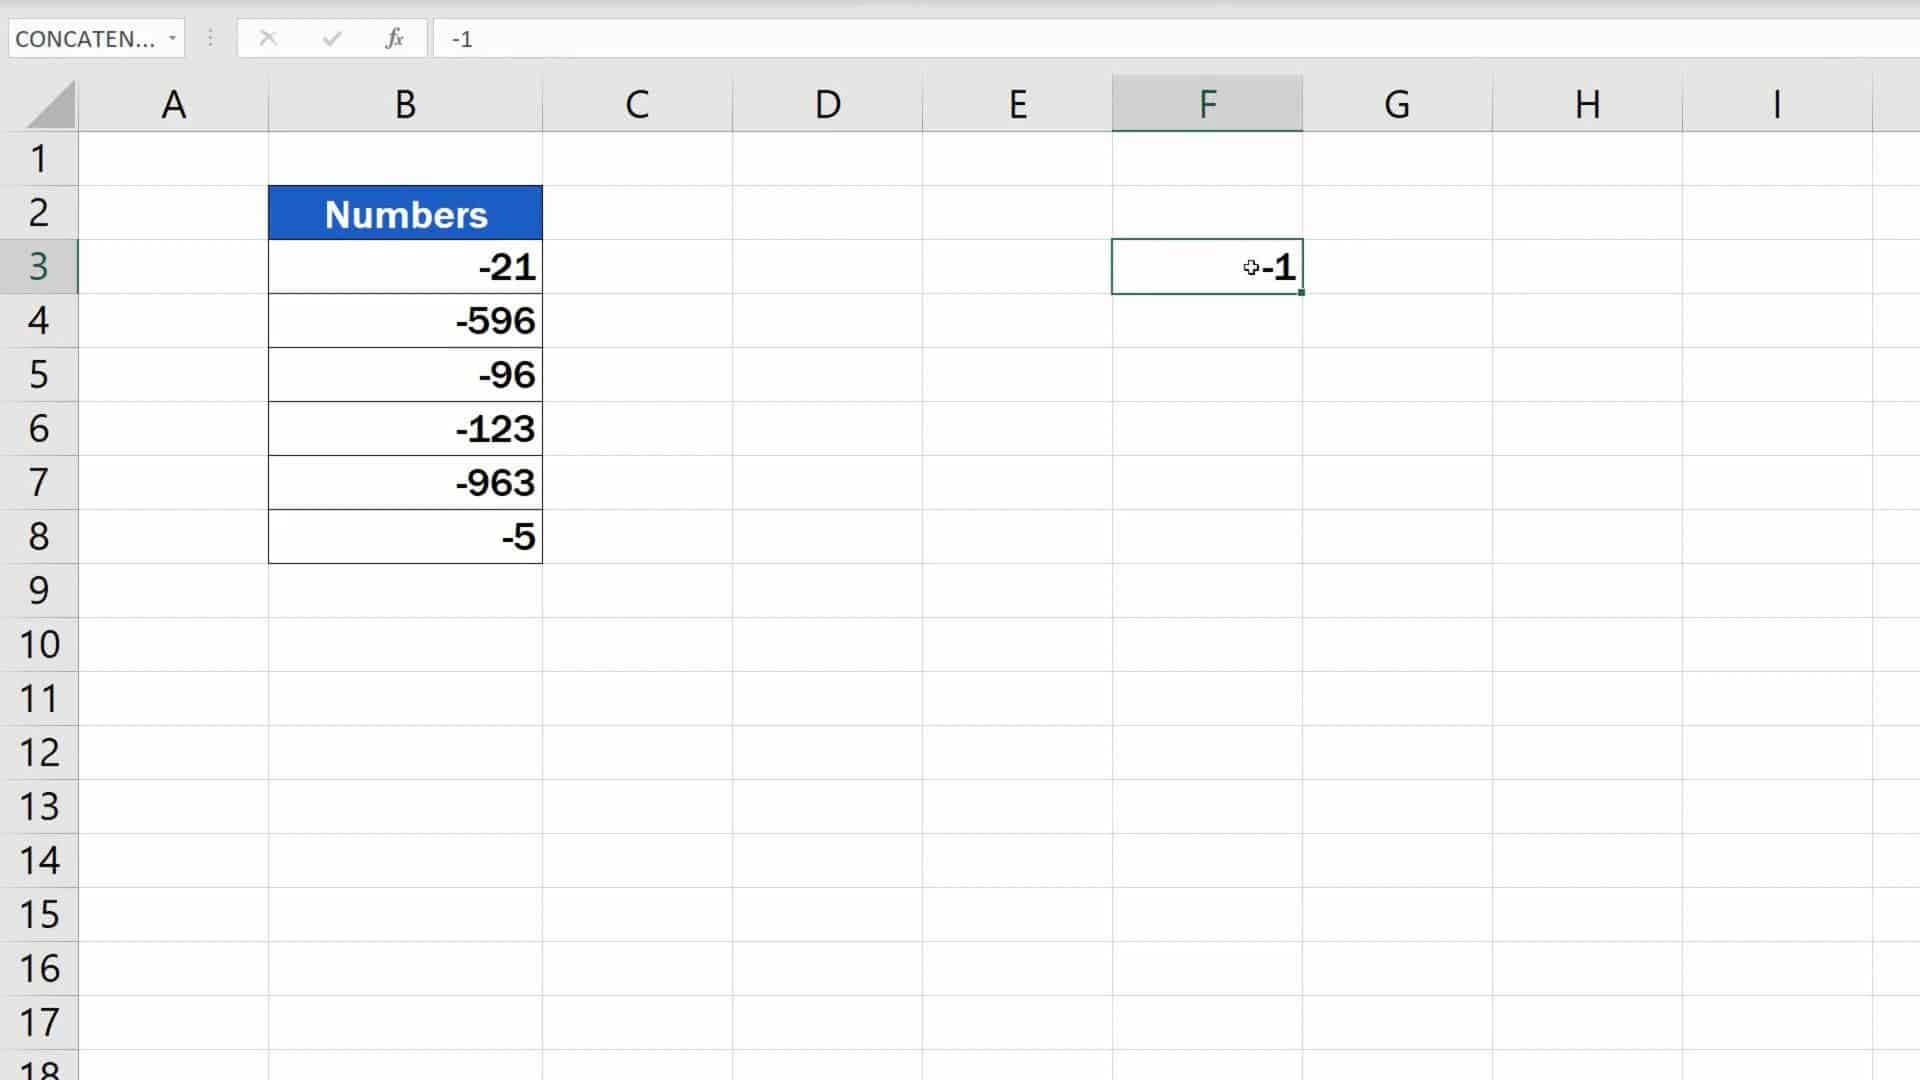1920x1080 pixels.
Task: Select column header B
Action: (404, 103)
